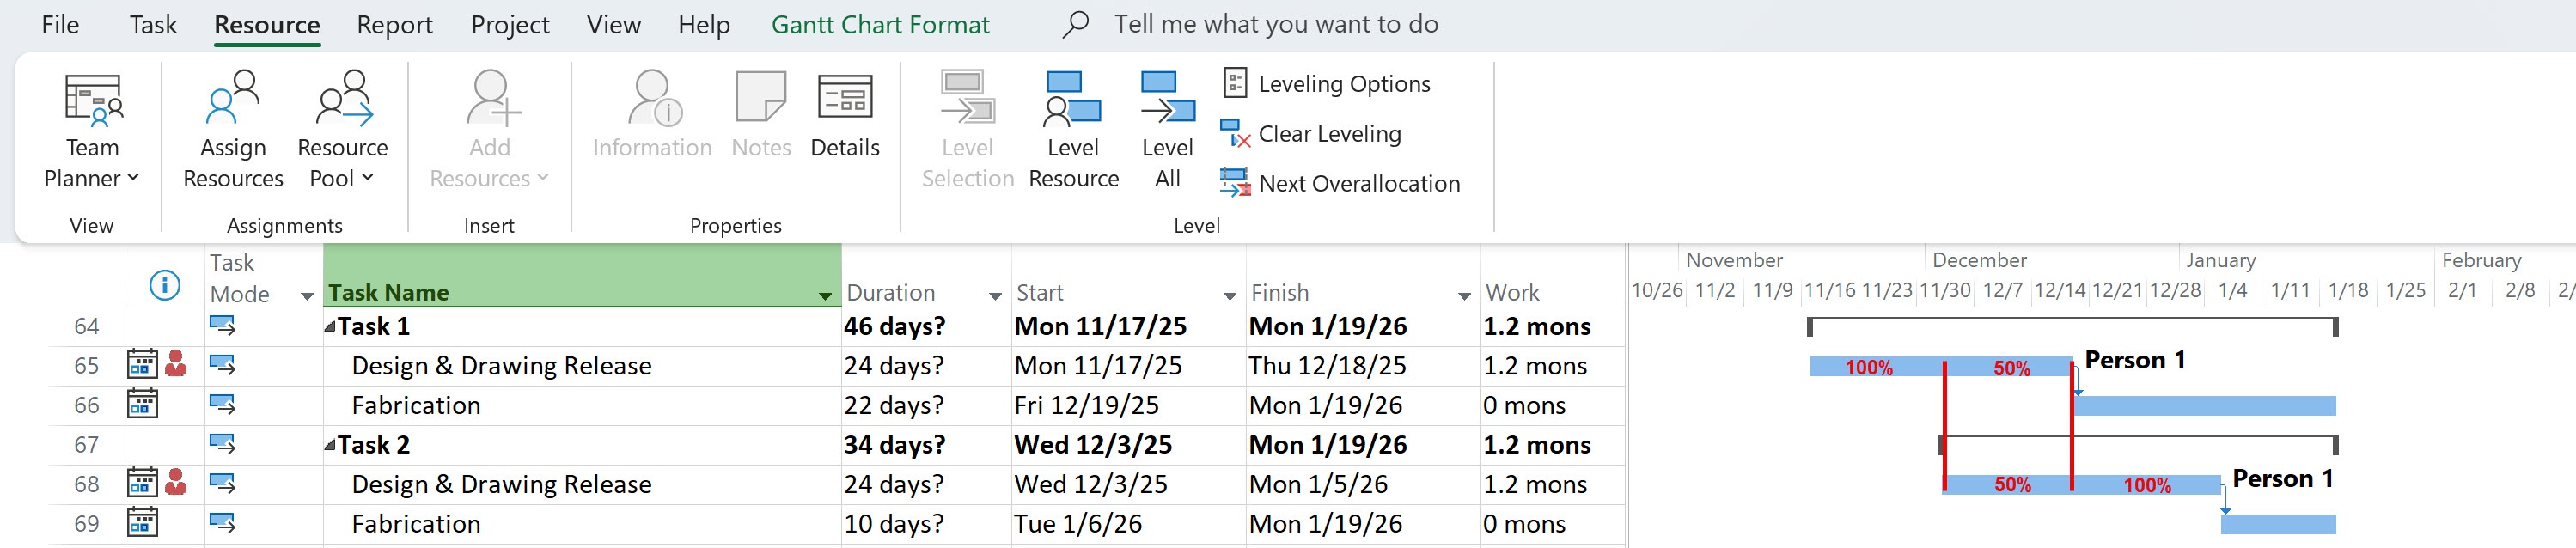Screen dimensions: 2576x548
Task: Open Leveling Options
Action: 1327,84
